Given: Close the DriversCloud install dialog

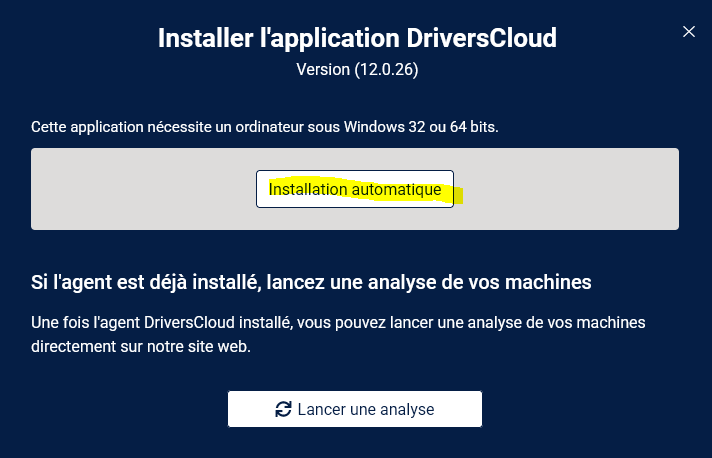Looking at the screenshot, I should (x=688, y=31).
